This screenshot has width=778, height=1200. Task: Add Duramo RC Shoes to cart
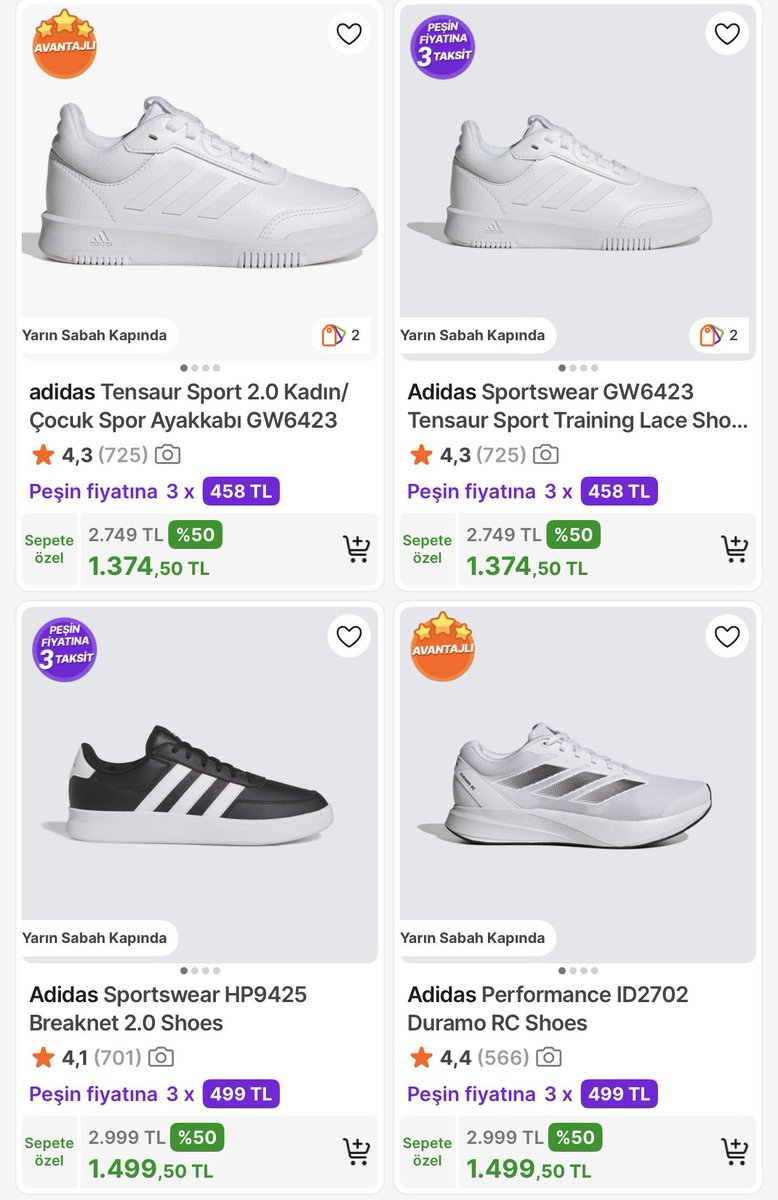(x=734, y=1151)
